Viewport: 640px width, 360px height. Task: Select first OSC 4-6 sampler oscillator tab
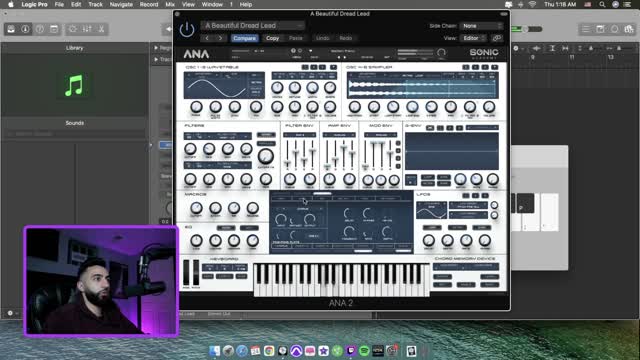click(x=466, y=67)
